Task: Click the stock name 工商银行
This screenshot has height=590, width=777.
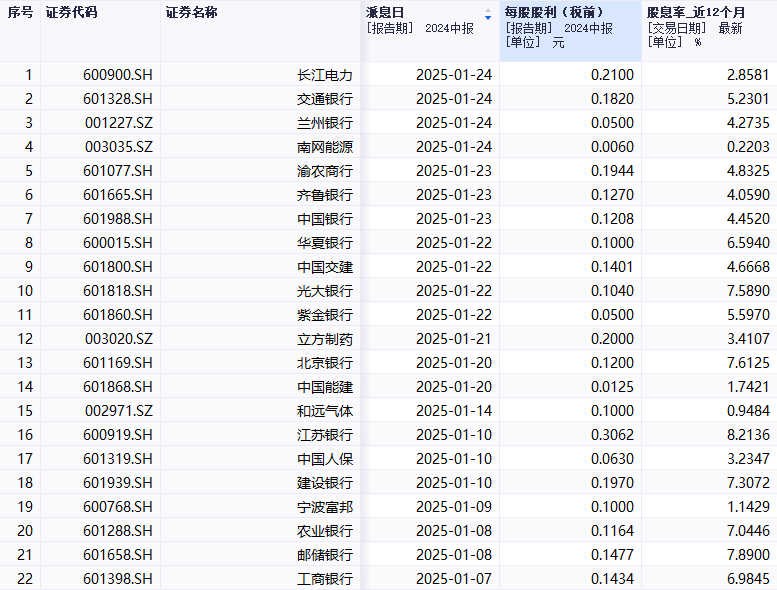Action: tap(325, 579)
